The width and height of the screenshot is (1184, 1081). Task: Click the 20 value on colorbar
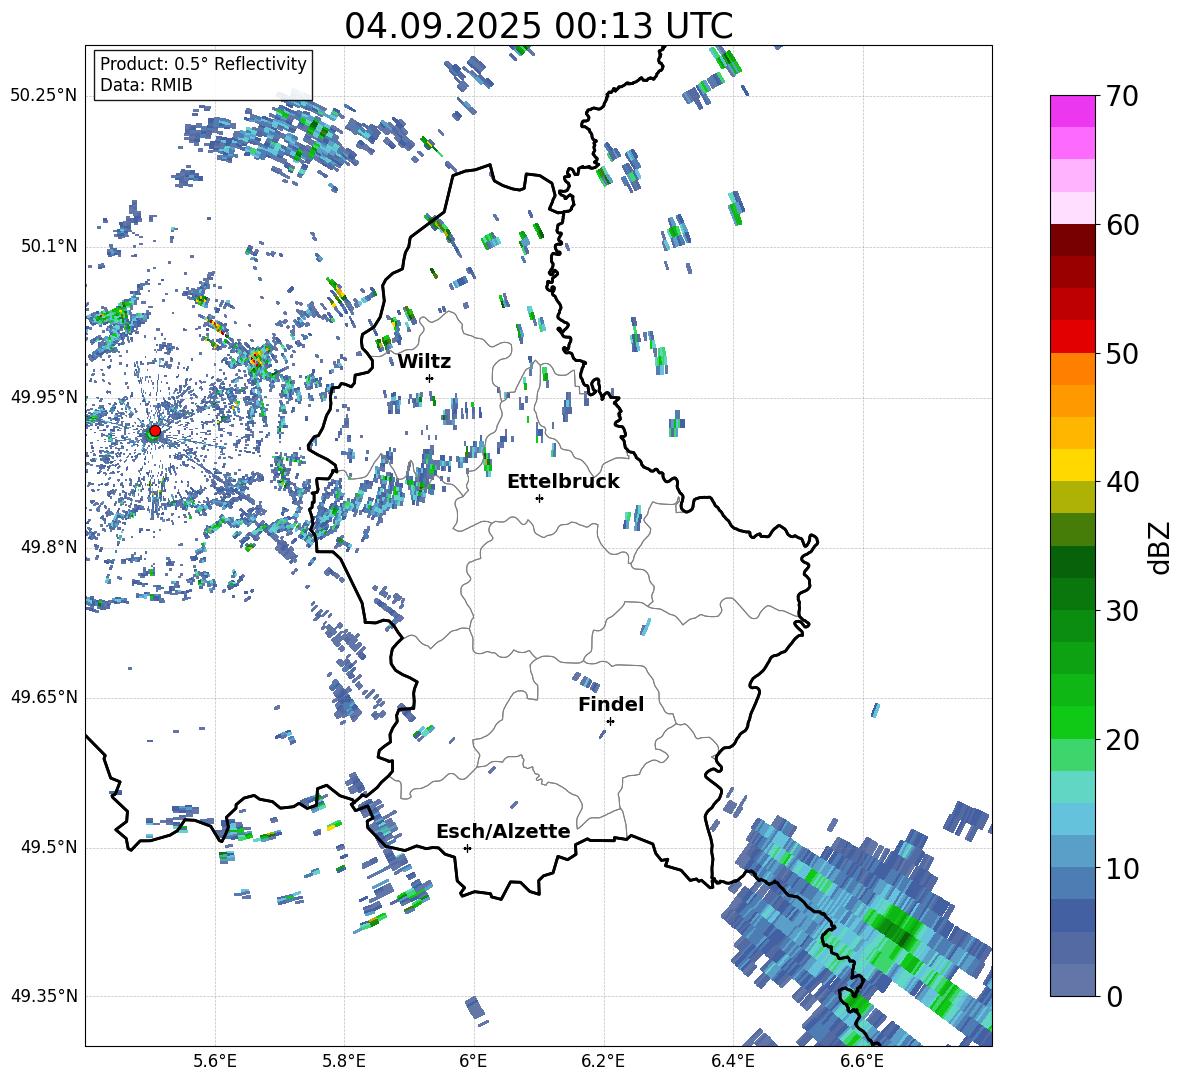(1122, 740)
